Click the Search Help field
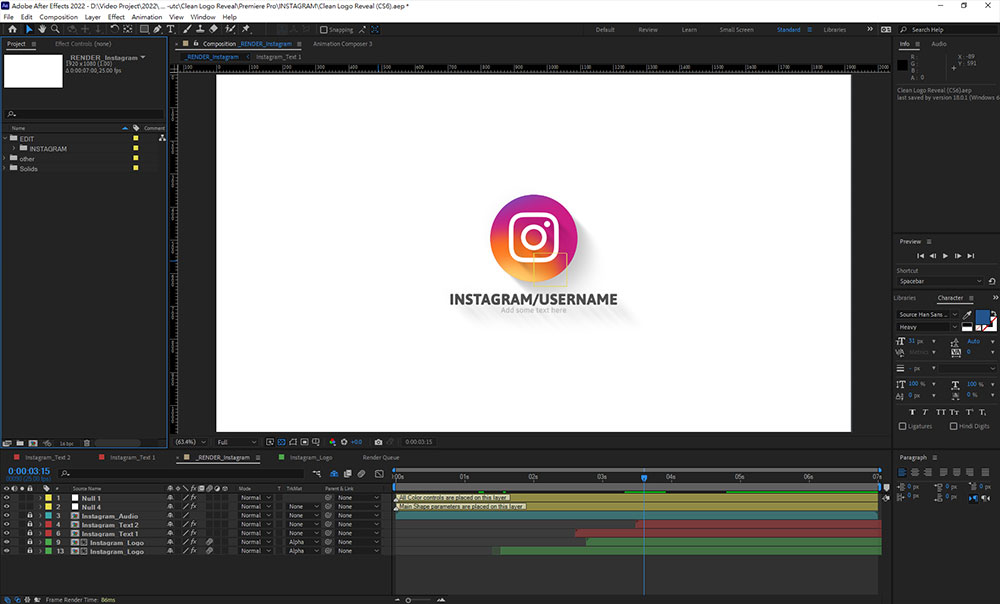Screen dimensions: 1000x604 pyautogui.click(x=950, y=30)
